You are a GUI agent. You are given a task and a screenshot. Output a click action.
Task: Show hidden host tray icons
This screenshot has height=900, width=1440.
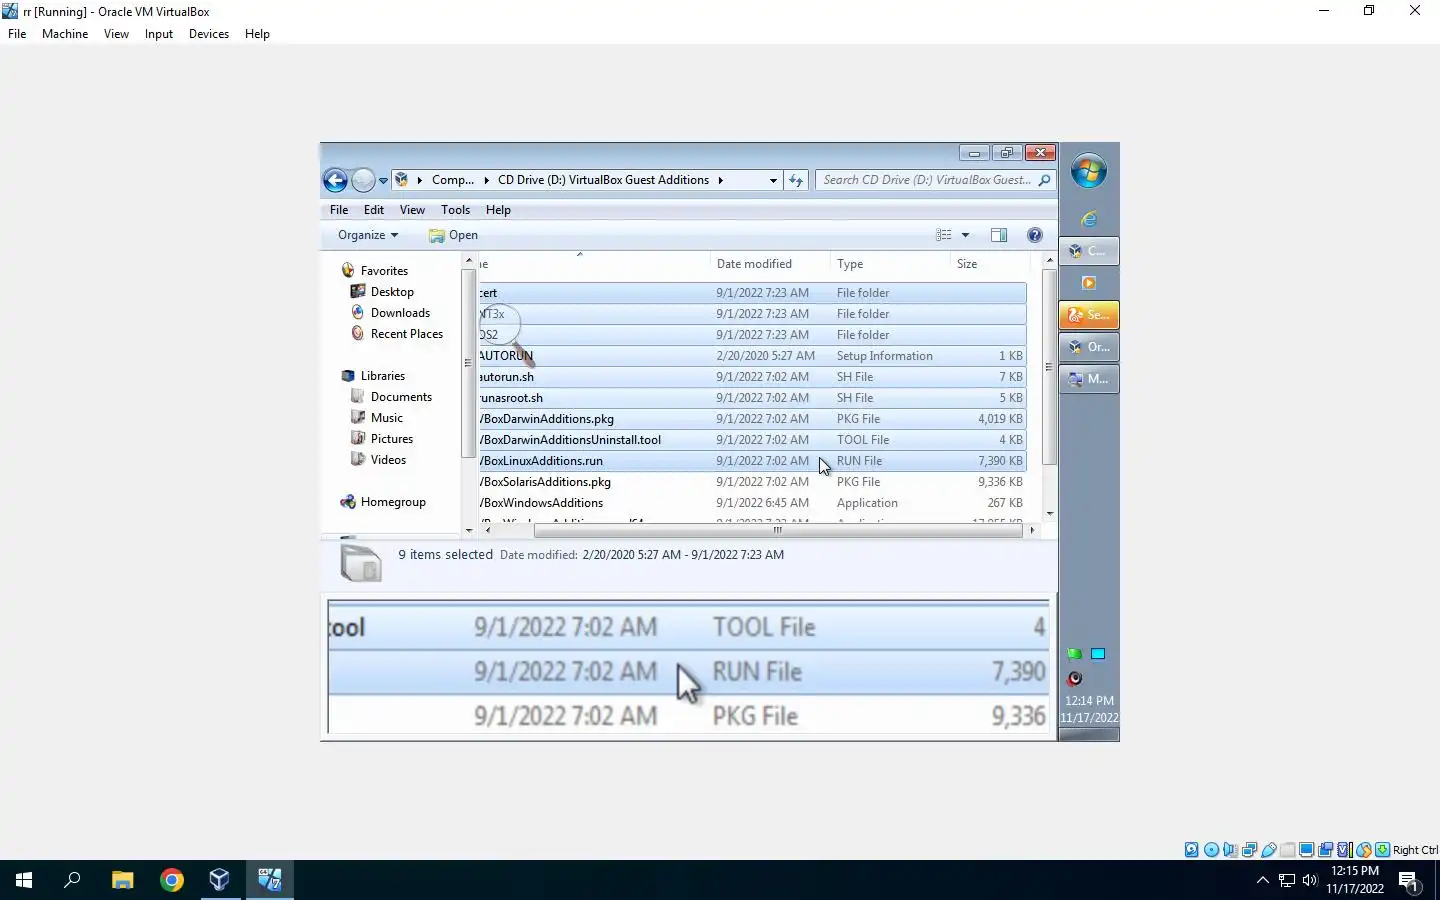pyautogui.click(x=1262, y=880)
